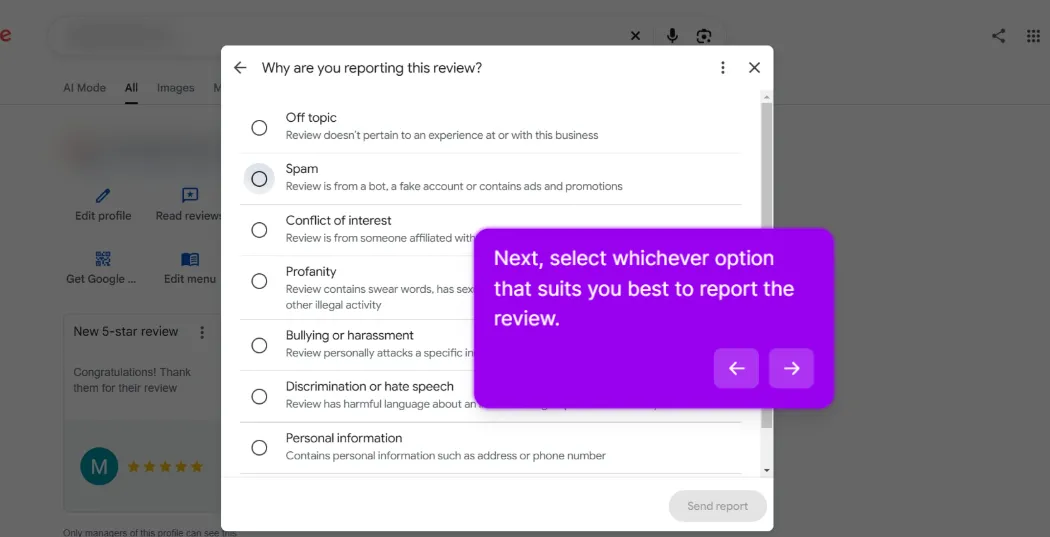Click the Get Google QR code icon
1050x537 pixels.
click(103, 259)
